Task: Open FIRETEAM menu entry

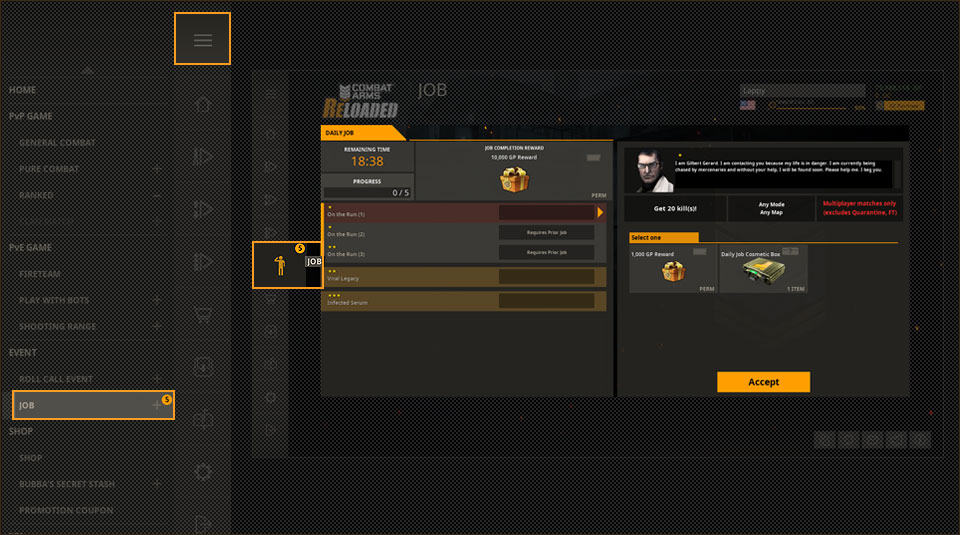Action: click(40, 274)
